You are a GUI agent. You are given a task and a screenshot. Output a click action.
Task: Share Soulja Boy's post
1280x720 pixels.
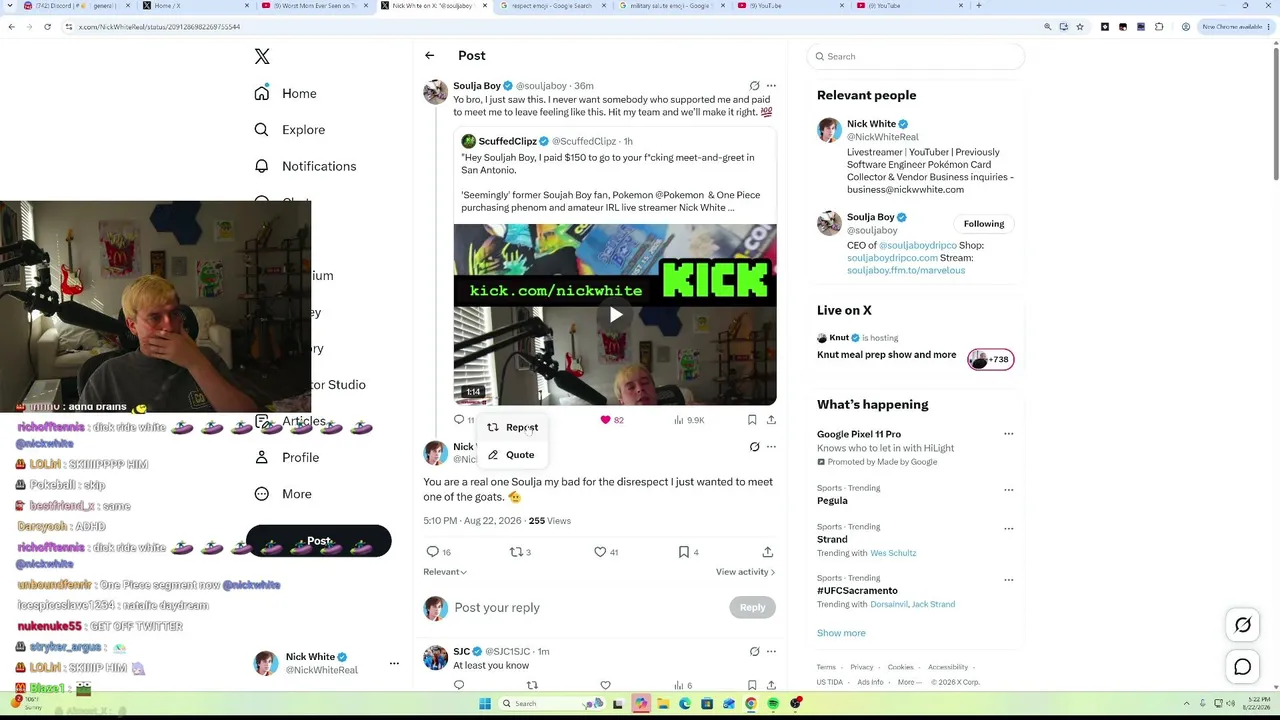[x=771, y=420]
